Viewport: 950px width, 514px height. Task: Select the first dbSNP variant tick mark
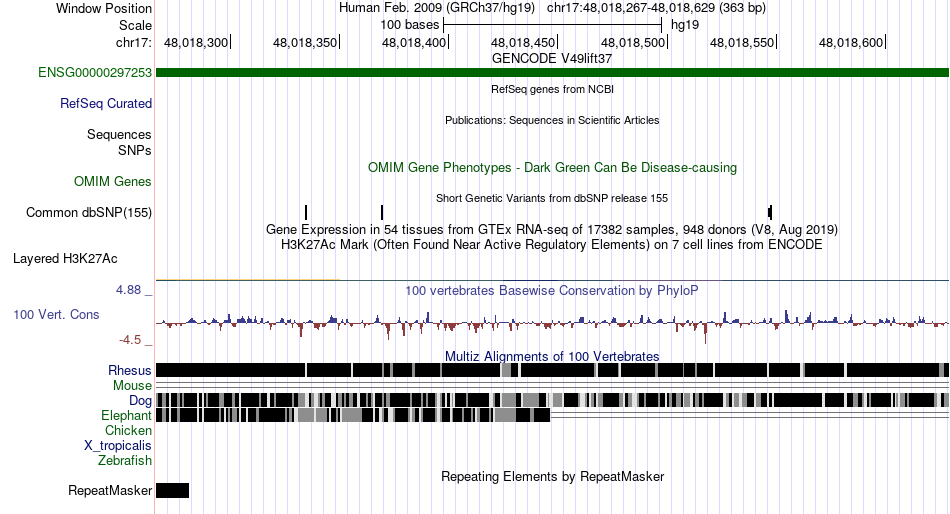click(x=306, y=212)
